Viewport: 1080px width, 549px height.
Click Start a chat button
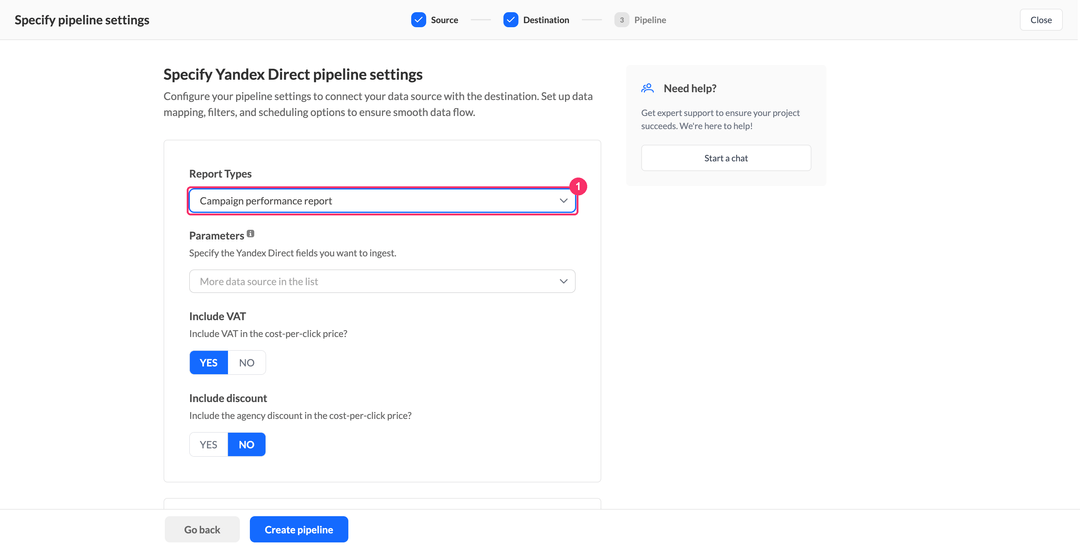[726, 158]
